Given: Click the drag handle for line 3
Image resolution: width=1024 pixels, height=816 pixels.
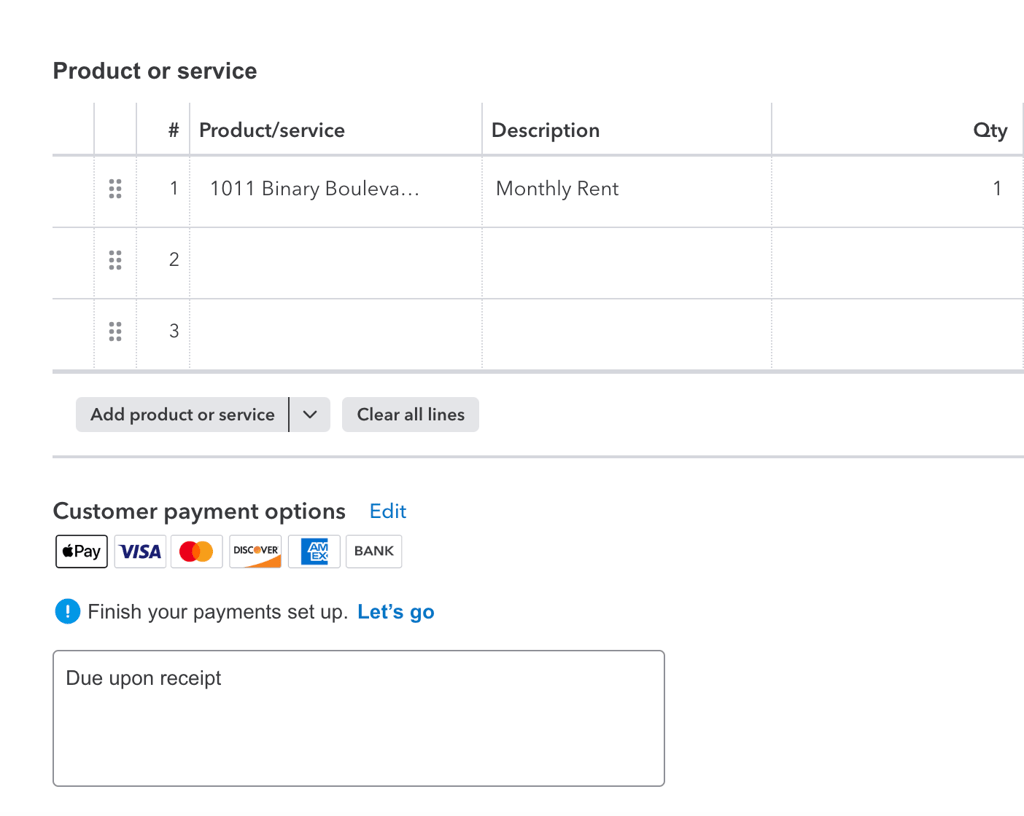Looking at the screenshot, I should pyautogui.click(x=115, y=331).
